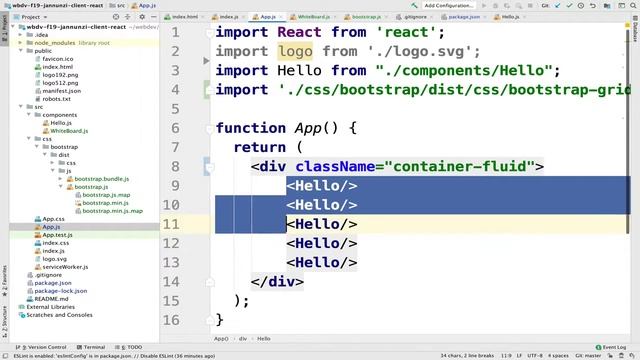Viewport: 640px width, 360px height.
Task: Click the Hello breadcrumb below the editor
Action: (x=264, y=339)
